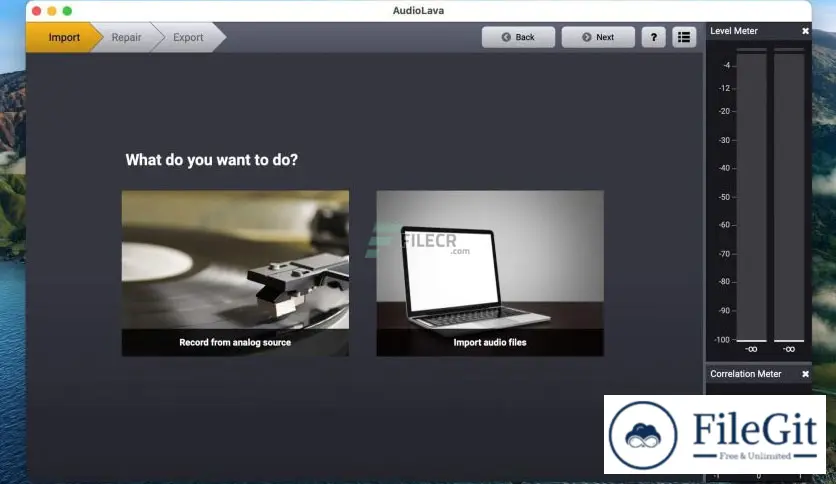Click the -100 mark on level scale
This screenshot has width=836, height=484.
coord(722,340)
